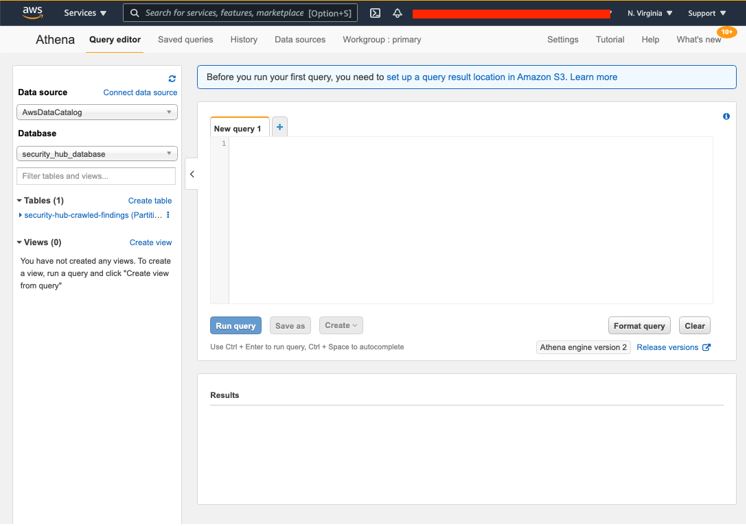This screenshot has height=526, width=746.
Task: Collapse the left sidebar with chevron
Action: (x=192, y=174)
